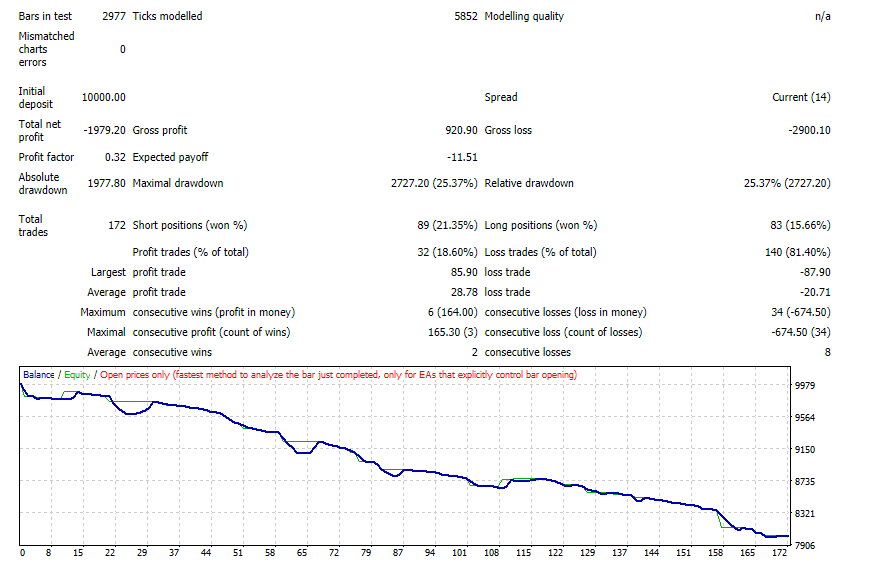Select the Initial deposit value 10000.00

(104, 98)
